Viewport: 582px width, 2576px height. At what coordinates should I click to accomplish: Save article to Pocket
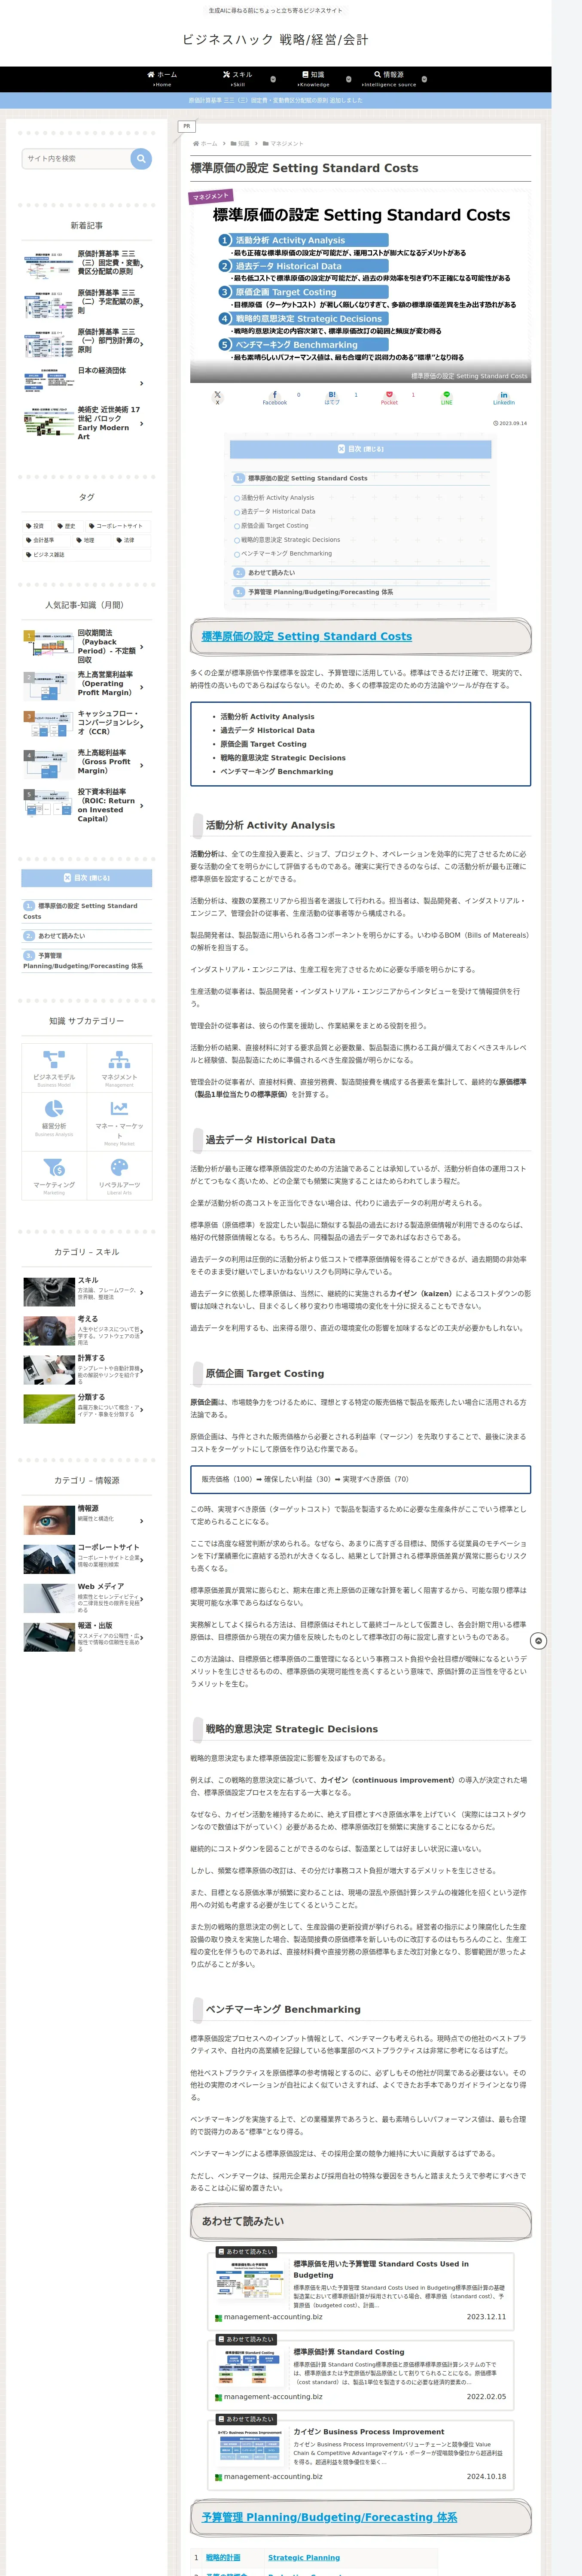389,398
